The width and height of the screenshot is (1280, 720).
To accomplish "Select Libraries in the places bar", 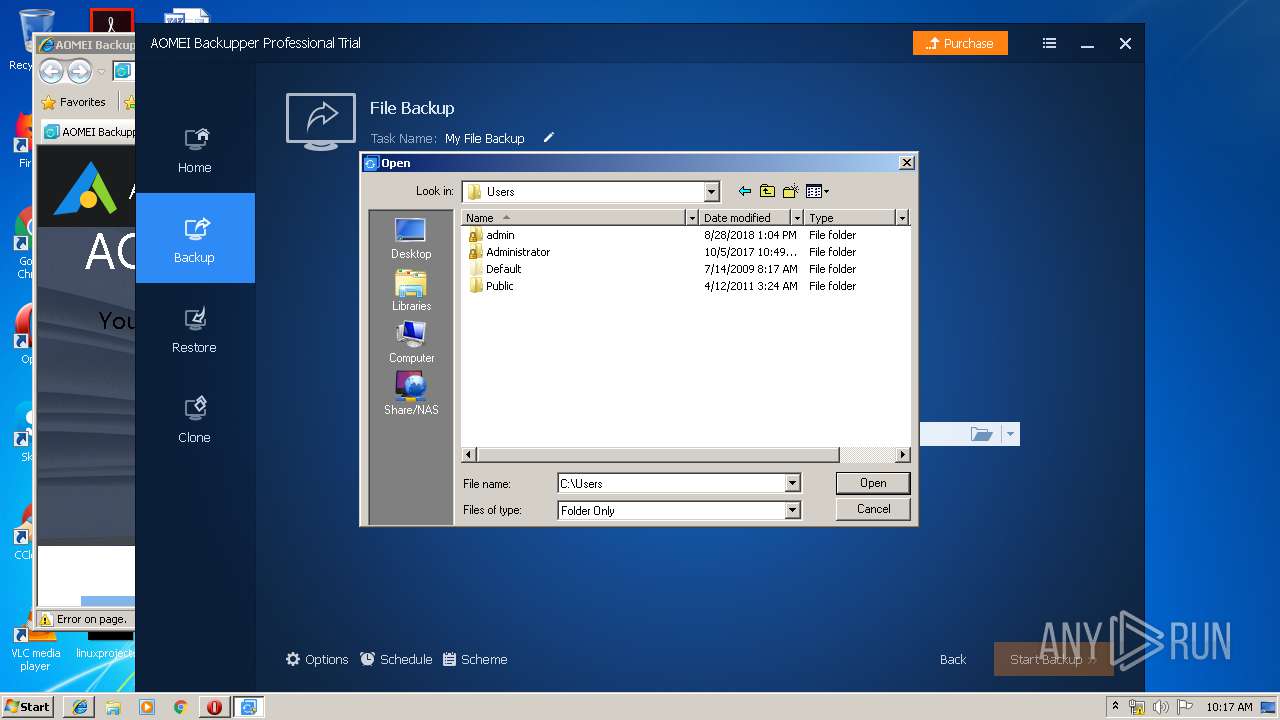I will 411,291.
